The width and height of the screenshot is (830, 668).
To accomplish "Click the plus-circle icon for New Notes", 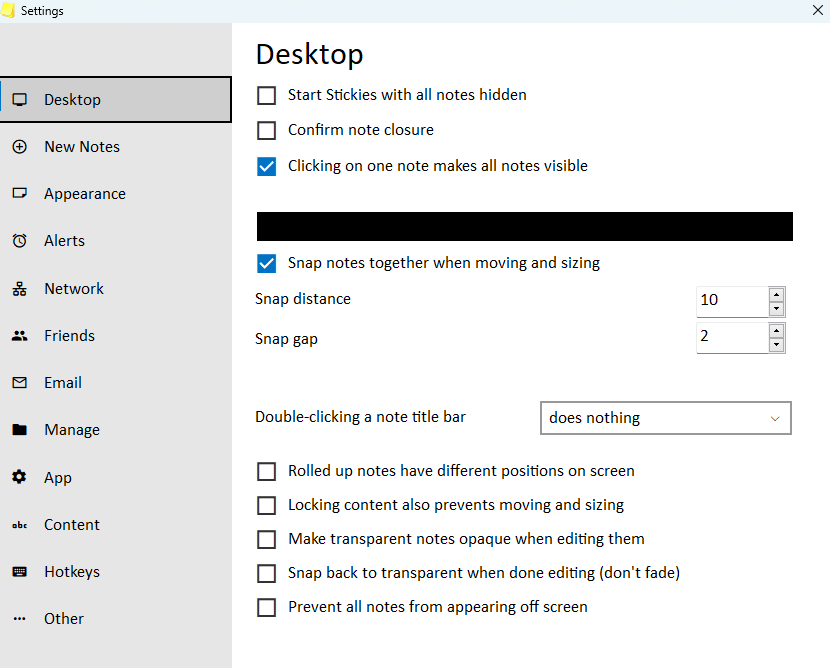I will [19, 147].
